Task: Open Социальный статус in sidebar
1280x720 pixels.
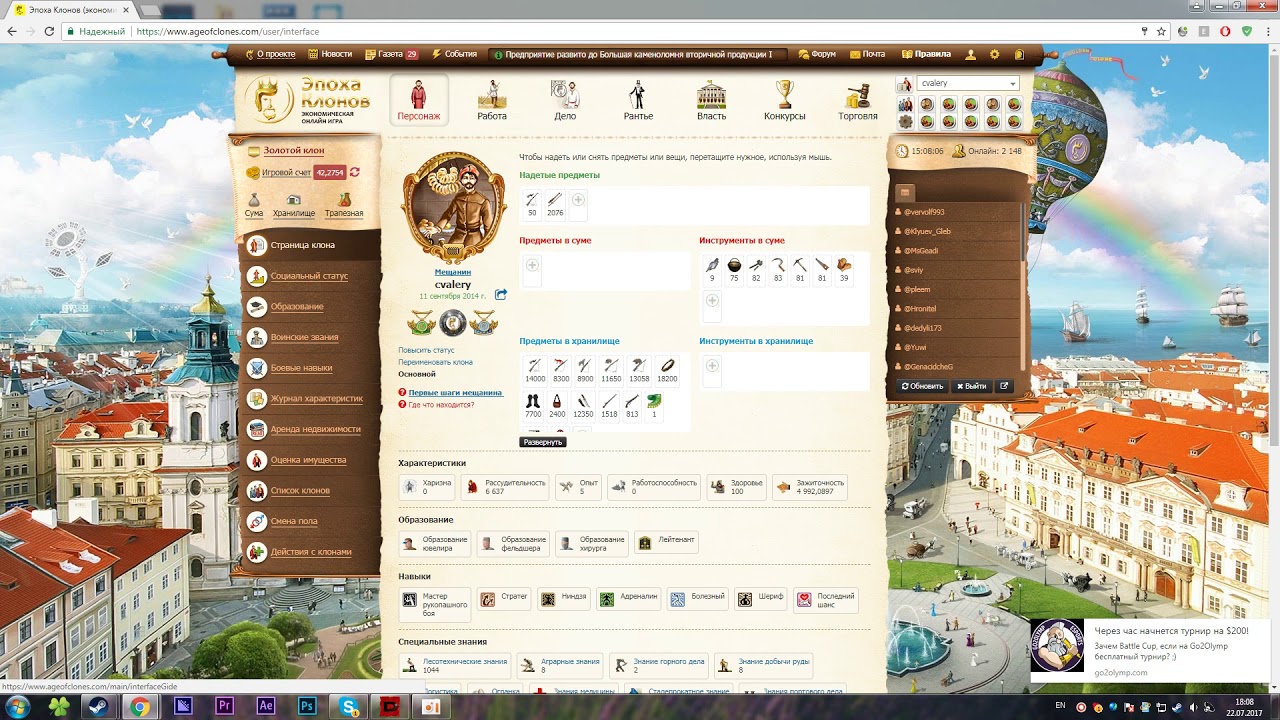Action: click(310, 276)
